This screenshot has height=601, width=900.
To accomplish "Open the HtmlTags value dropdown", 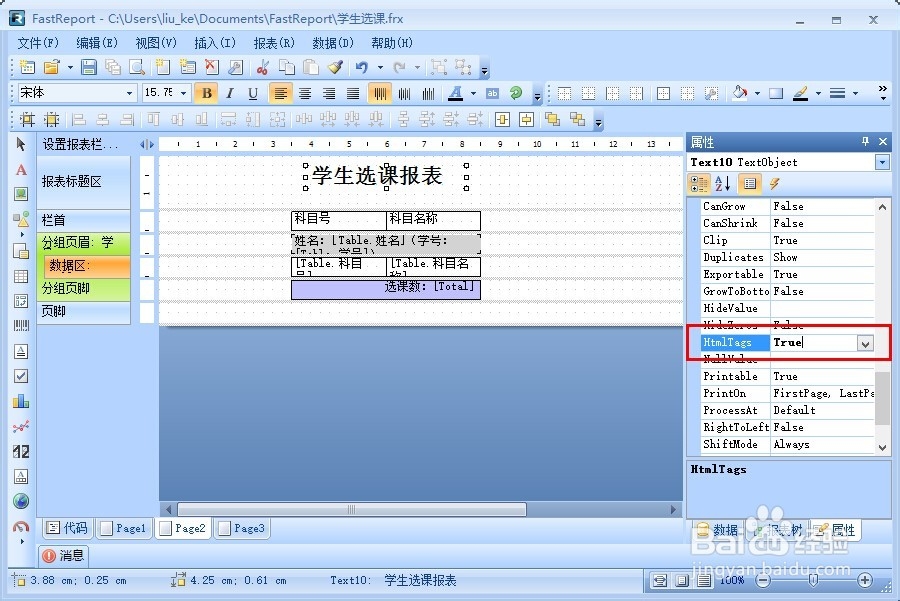I will (x=866, y=343).
